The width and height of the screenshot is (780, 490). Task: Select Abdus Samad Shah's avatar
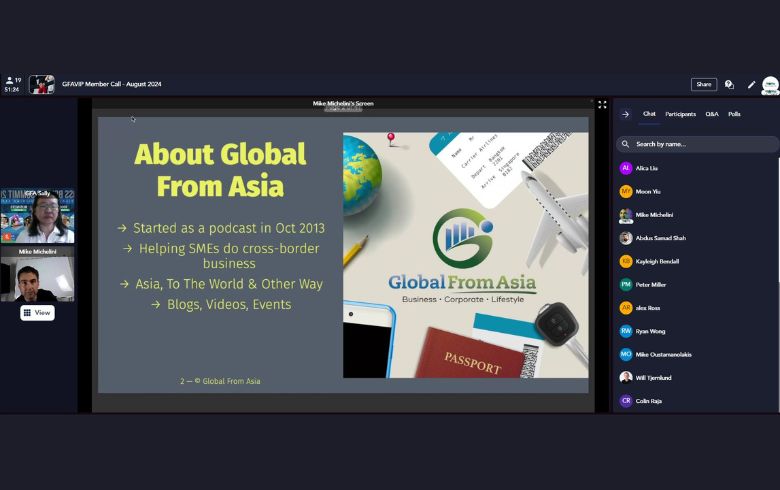pyautogui.click(x=625, y=238)
